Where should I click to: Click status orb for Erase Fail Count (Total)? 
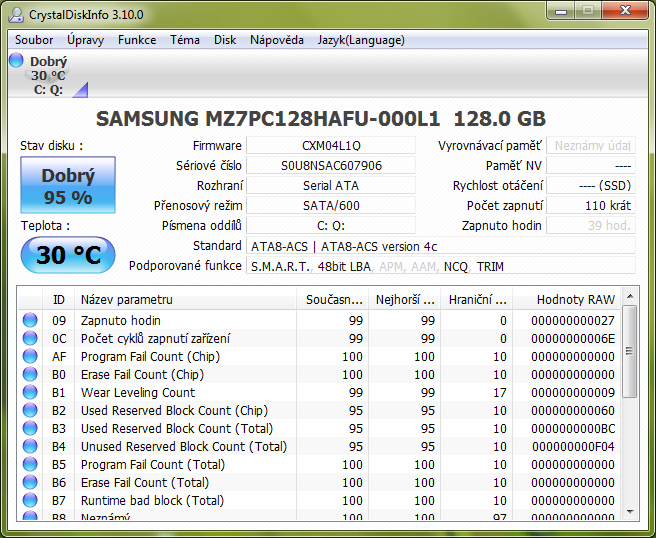30,483
